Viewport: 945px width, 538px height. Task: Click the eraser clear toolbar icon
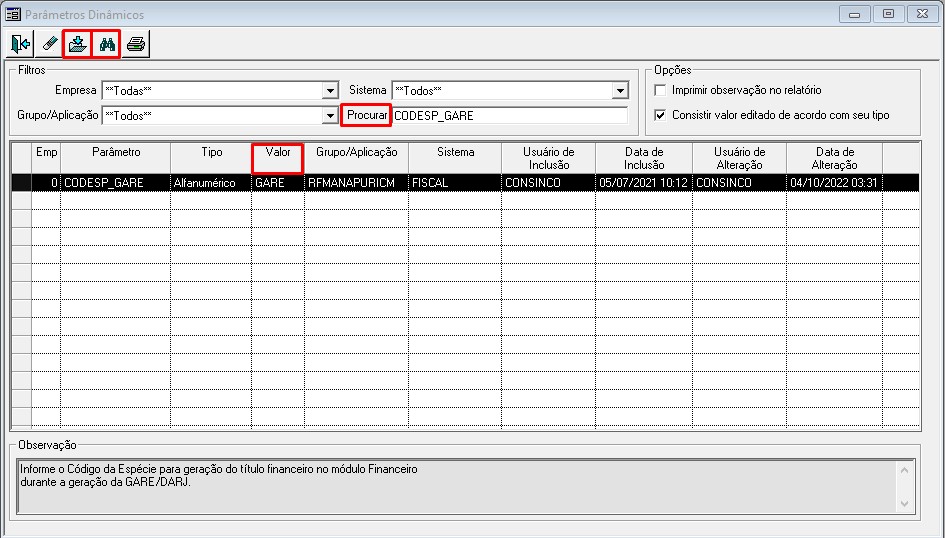point(49,44)
